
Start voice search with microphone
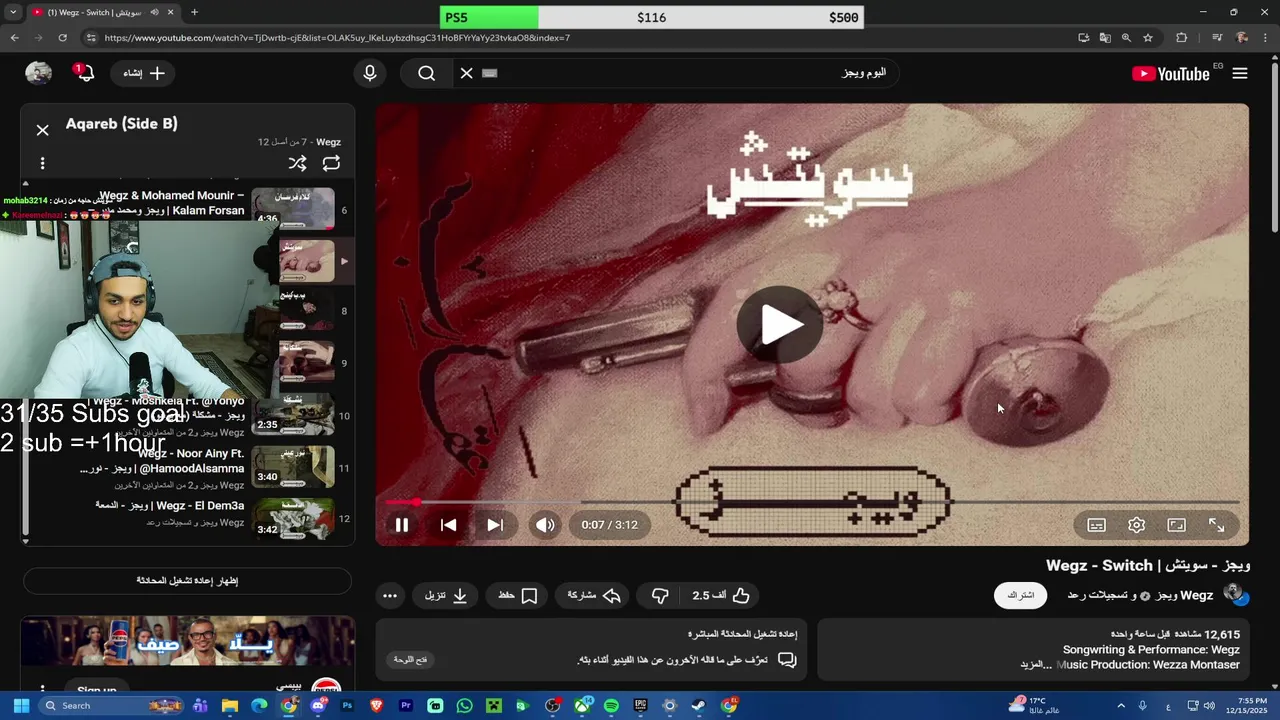click(370, 73)
